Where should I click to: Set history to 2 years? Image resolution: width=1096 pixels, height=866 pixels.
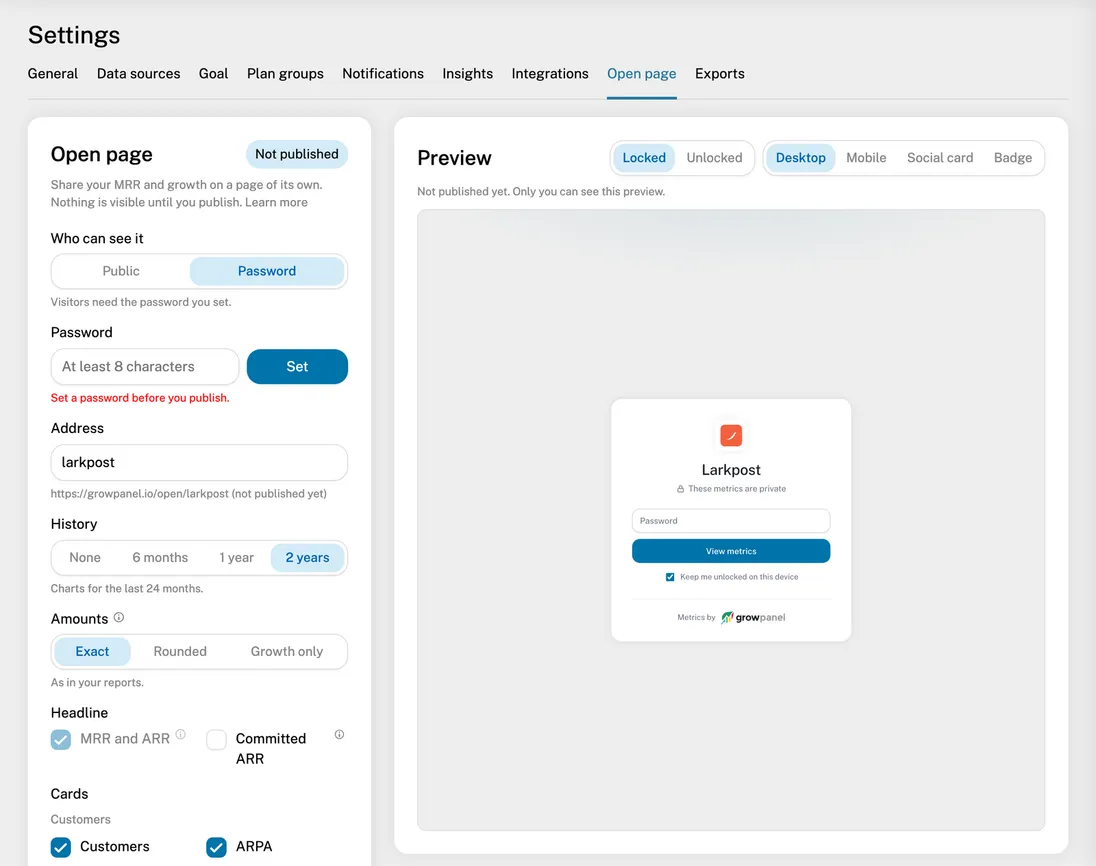pos(307,558)
